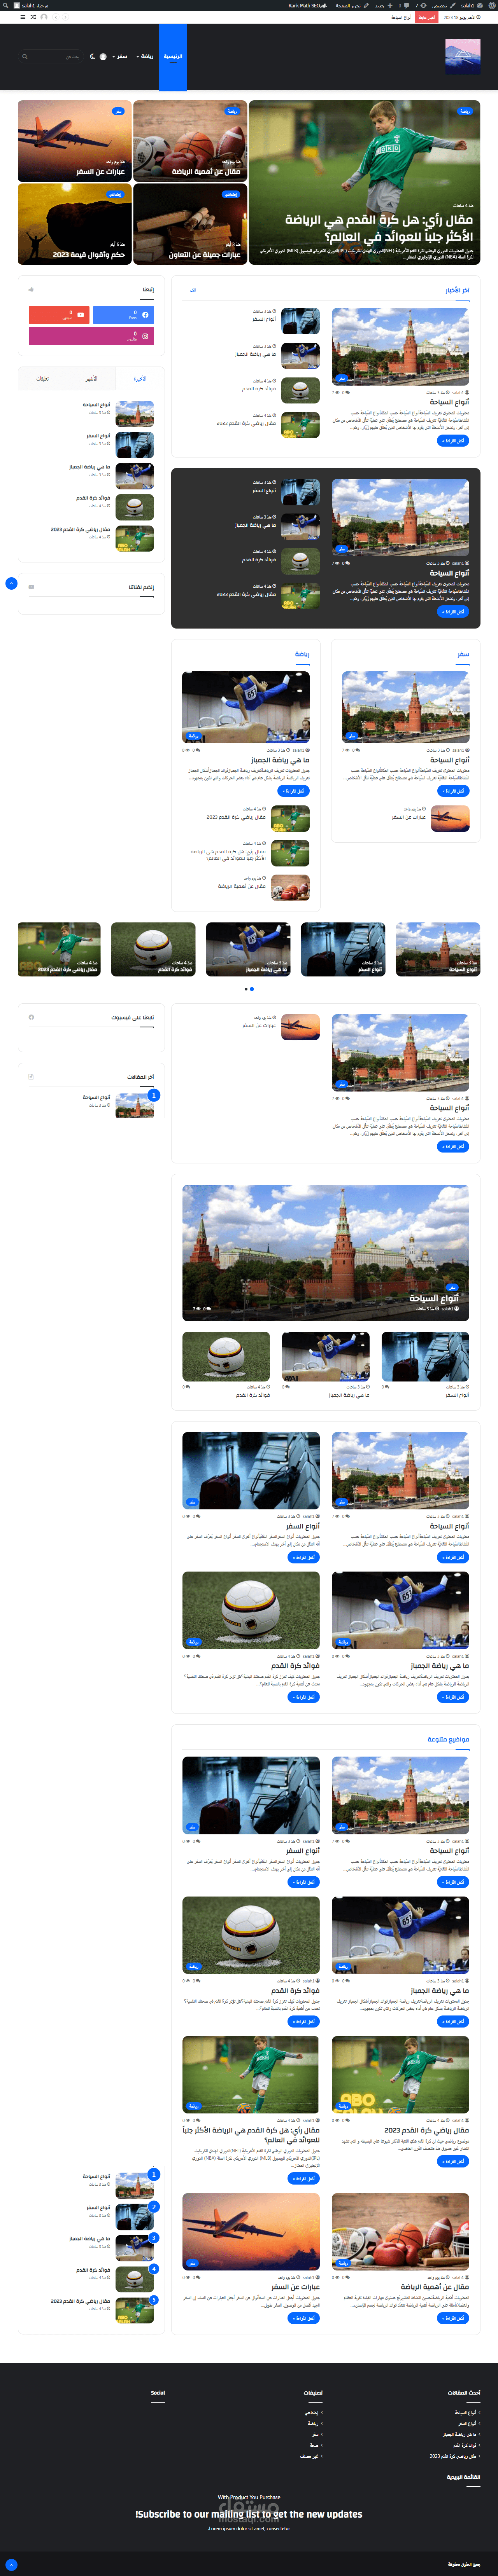Open featured article about football and sports
Screen dimensions: 498x2576
[x=364, y=182]
